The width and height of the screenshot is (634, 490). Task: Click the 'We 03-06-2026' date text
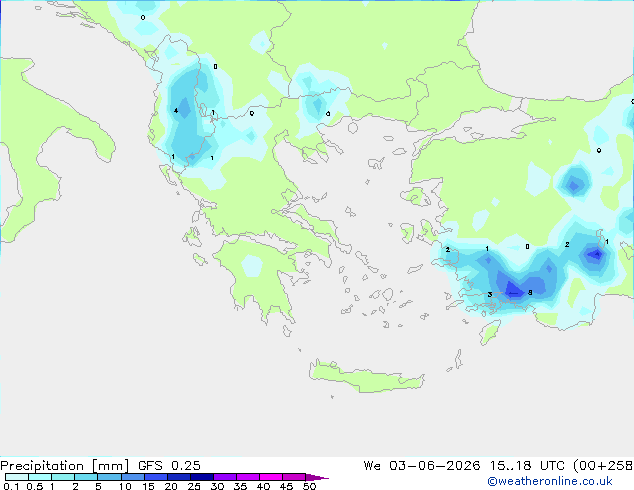(x=422, y=466)
